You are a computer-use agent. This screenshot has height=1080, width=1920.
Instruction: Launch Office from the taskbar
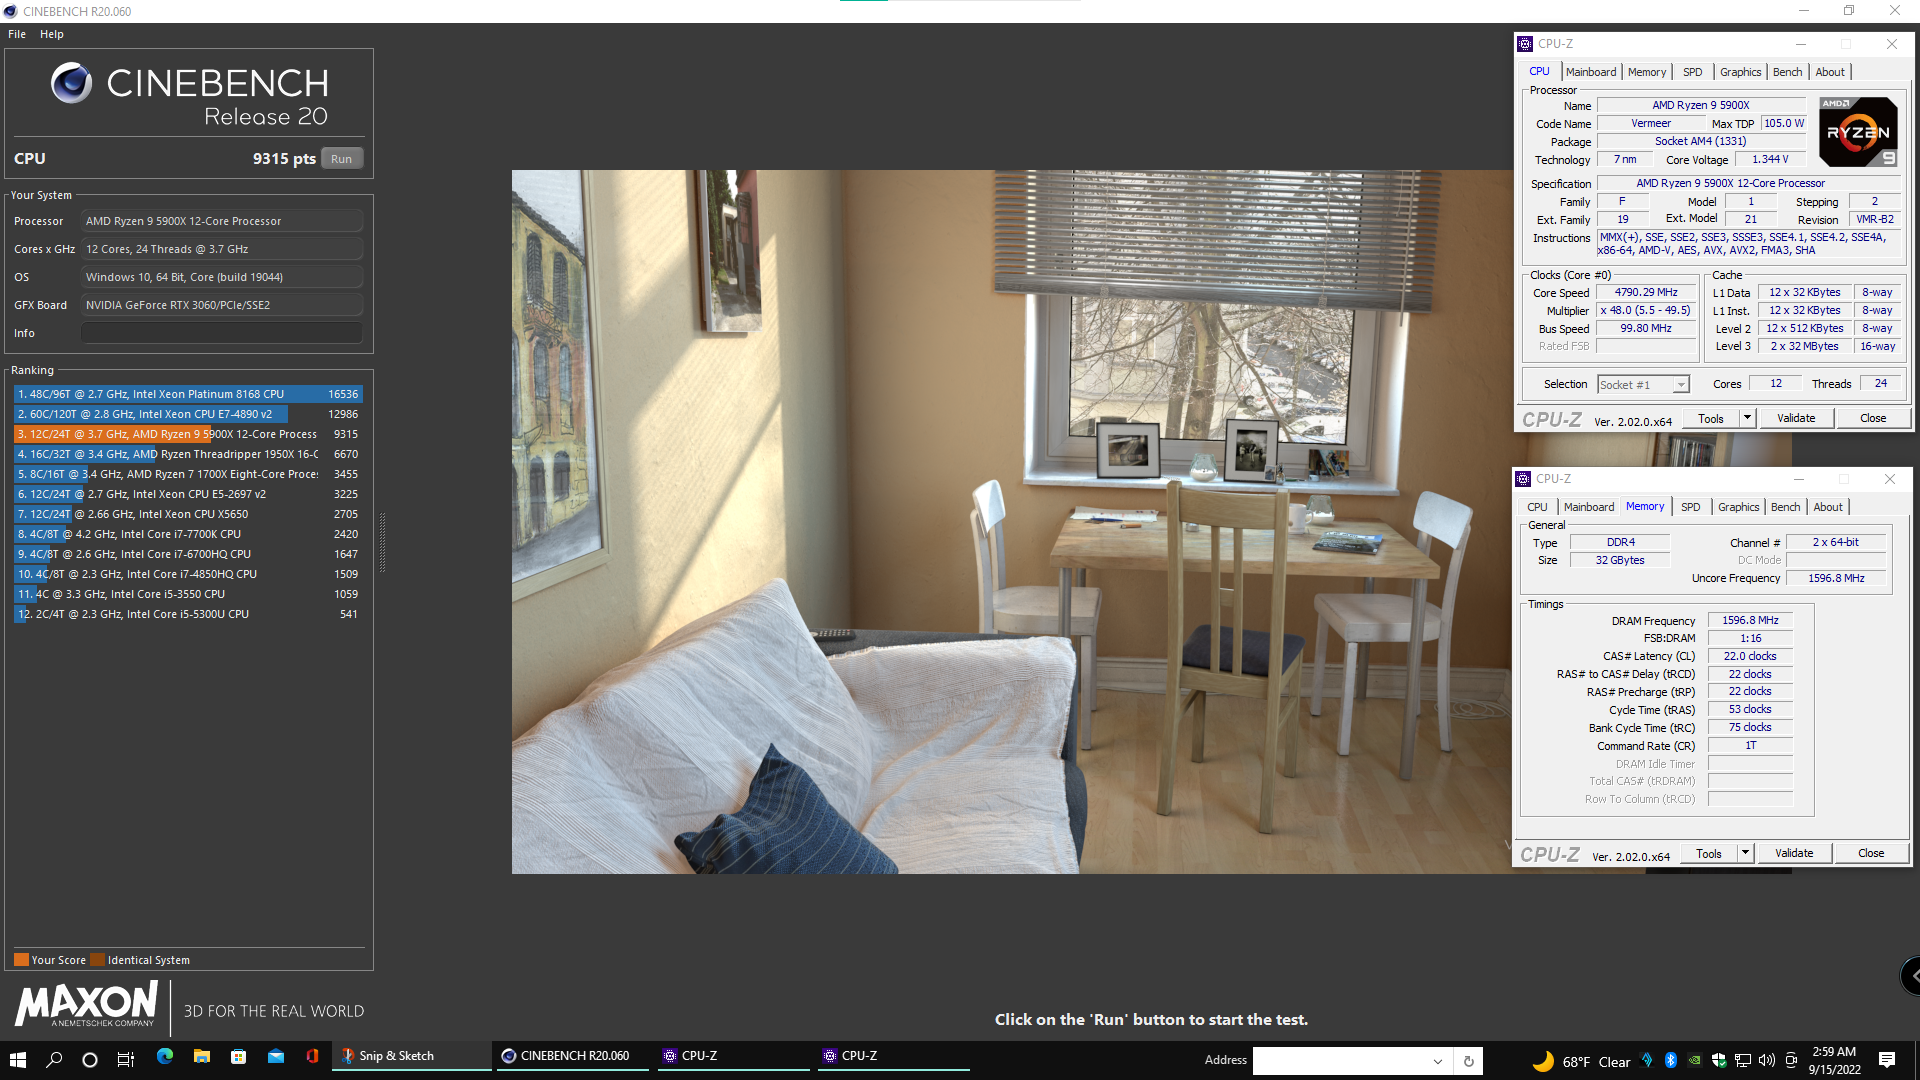point(312,1056)
